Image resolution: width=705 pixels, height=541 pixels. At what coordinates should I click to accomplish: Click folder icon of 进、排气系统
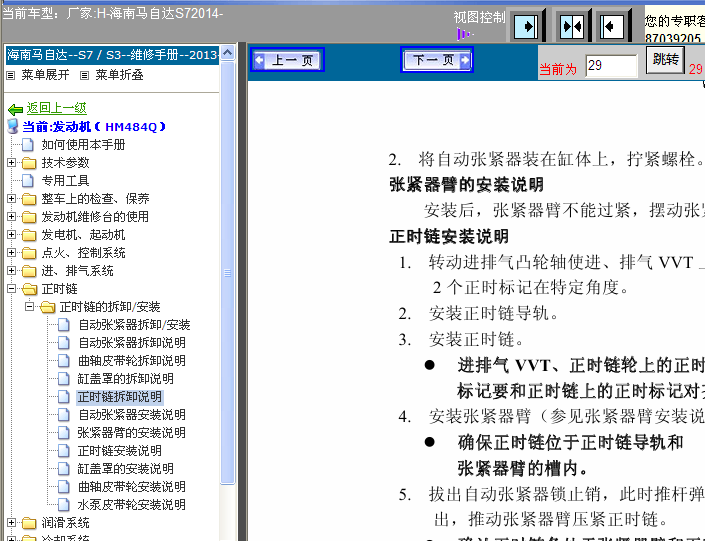[x=29, y=271]
